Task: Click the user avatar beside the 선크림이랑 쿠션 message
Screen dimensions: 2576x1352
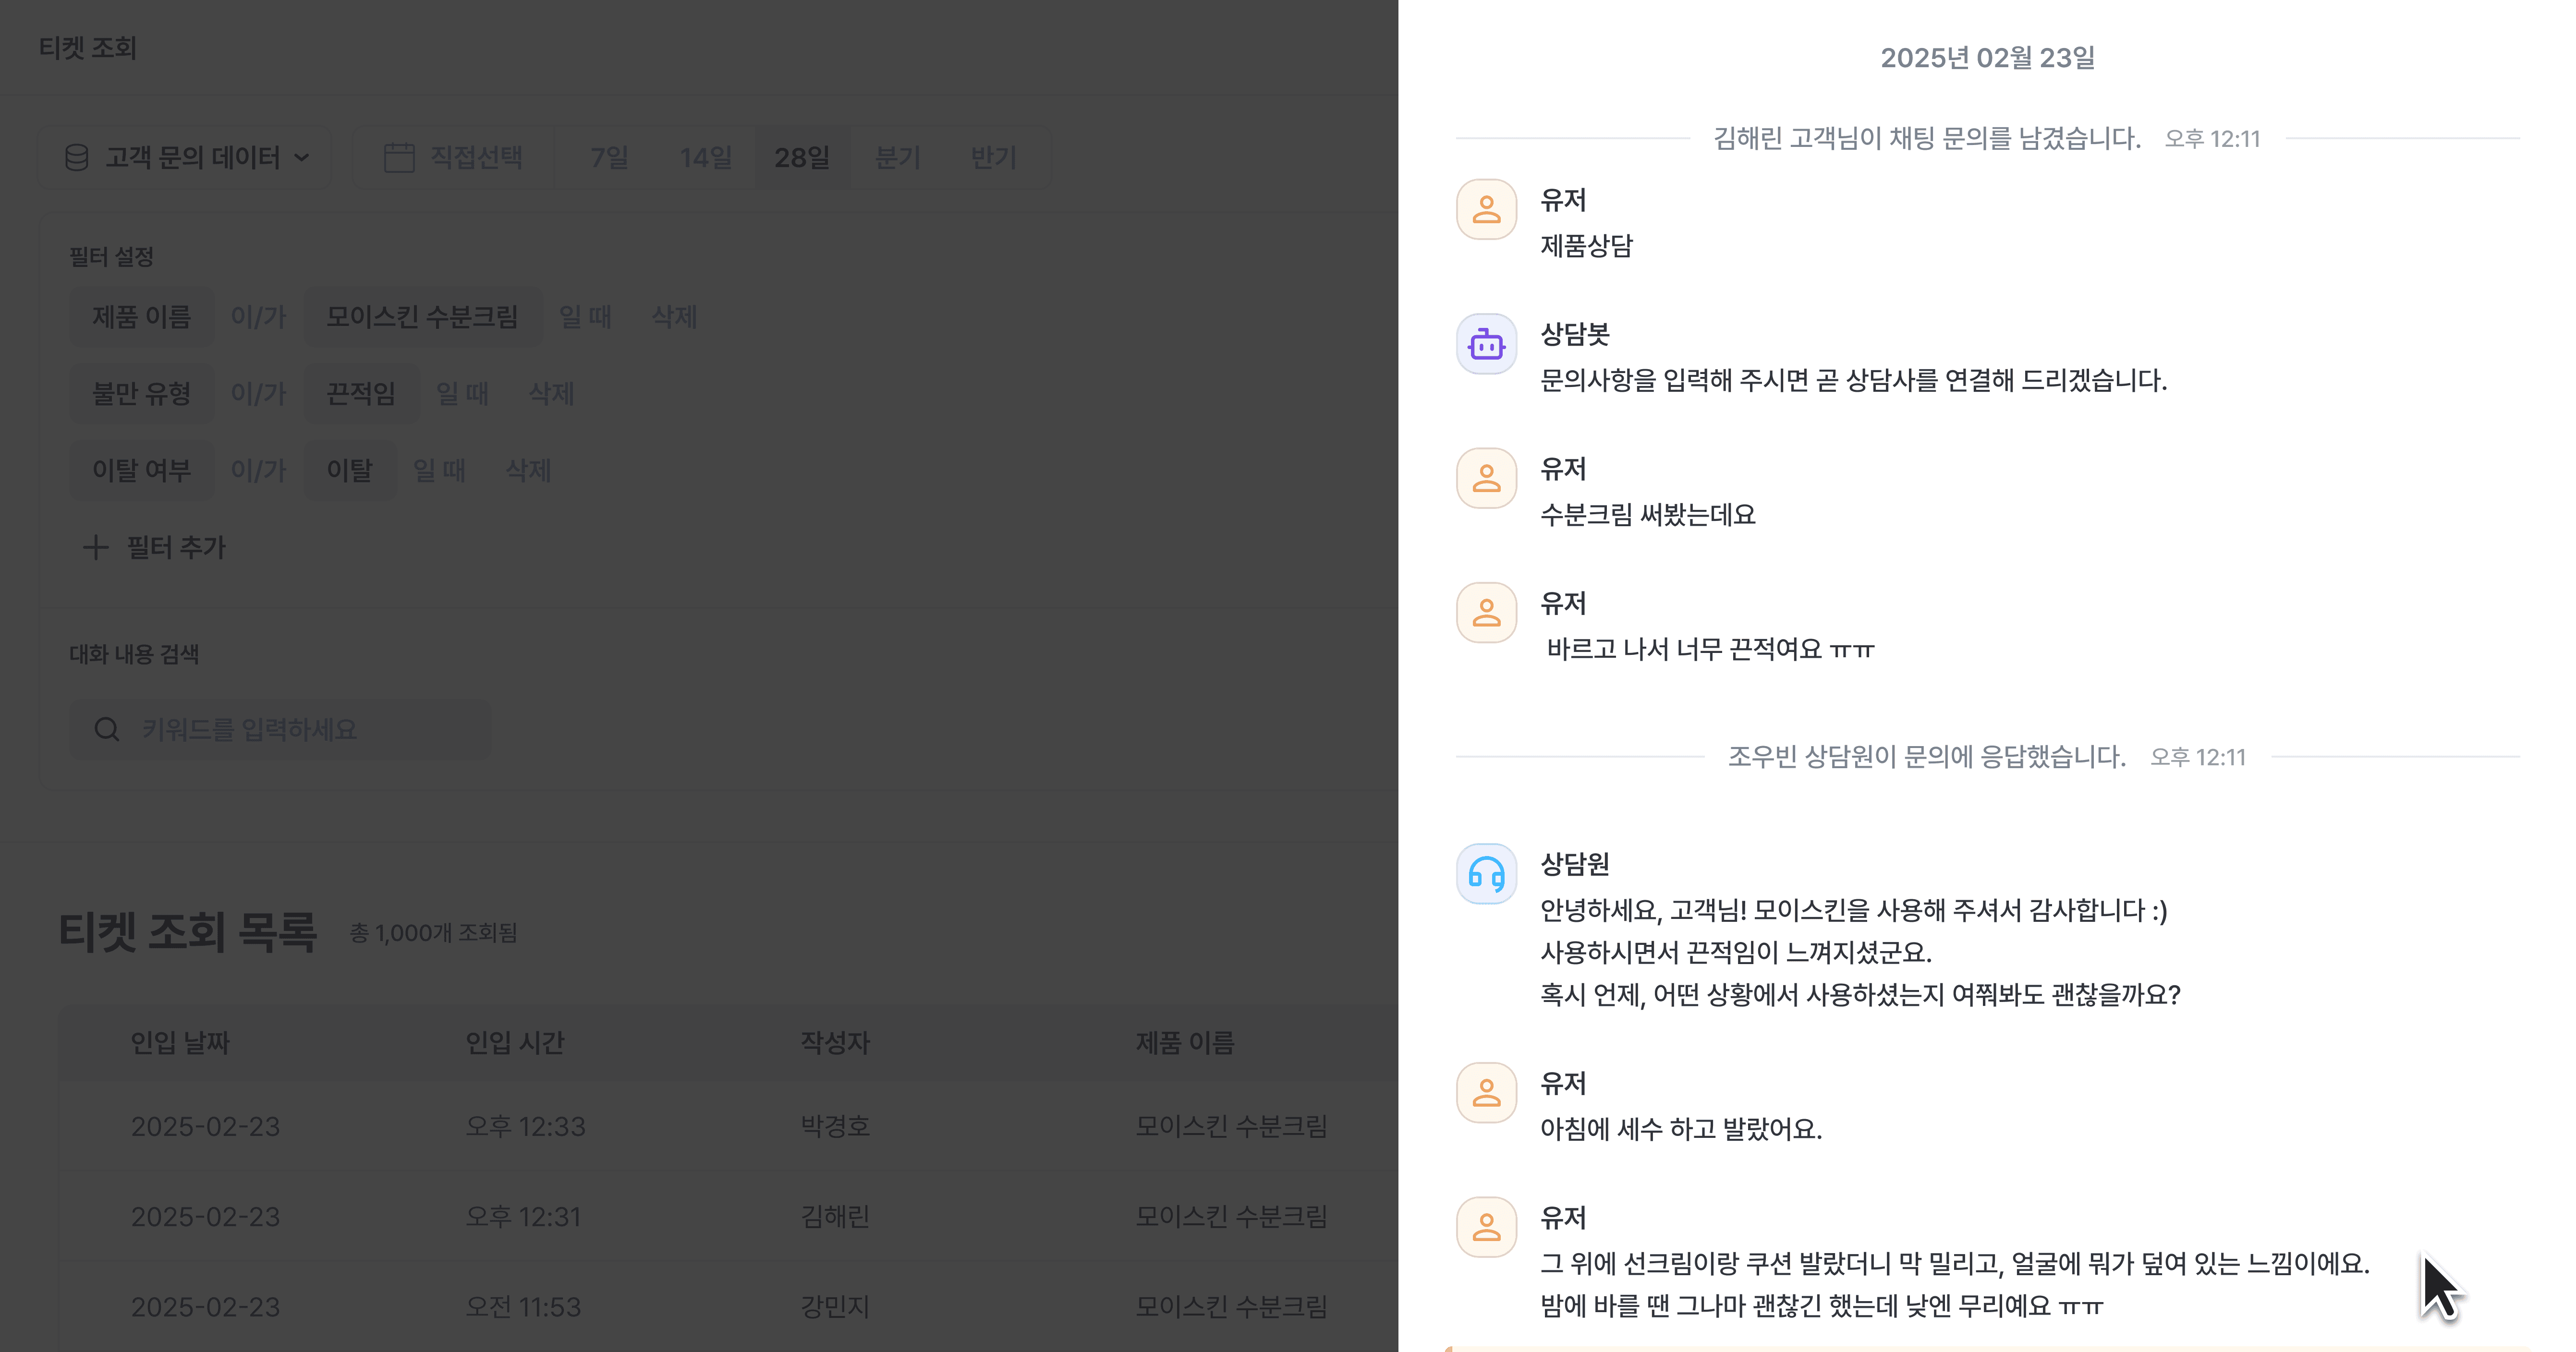Action: pos(1486,1227)
